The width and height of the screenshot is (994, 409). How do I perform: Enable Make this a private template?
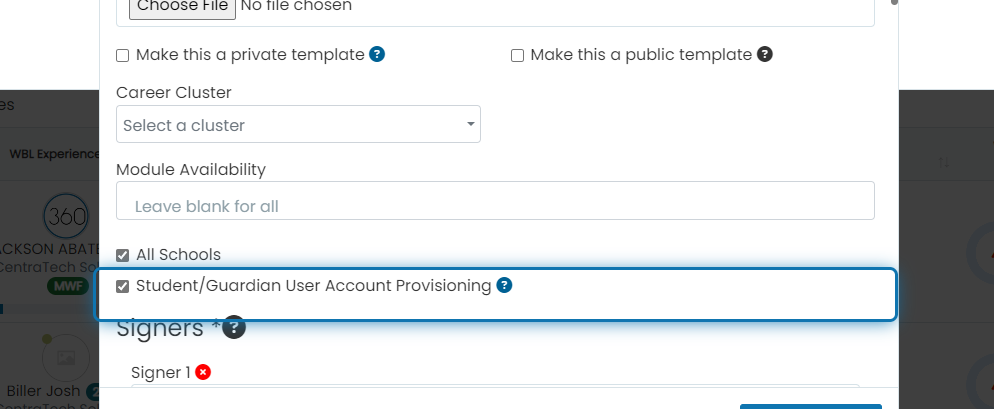coord(122,56)
